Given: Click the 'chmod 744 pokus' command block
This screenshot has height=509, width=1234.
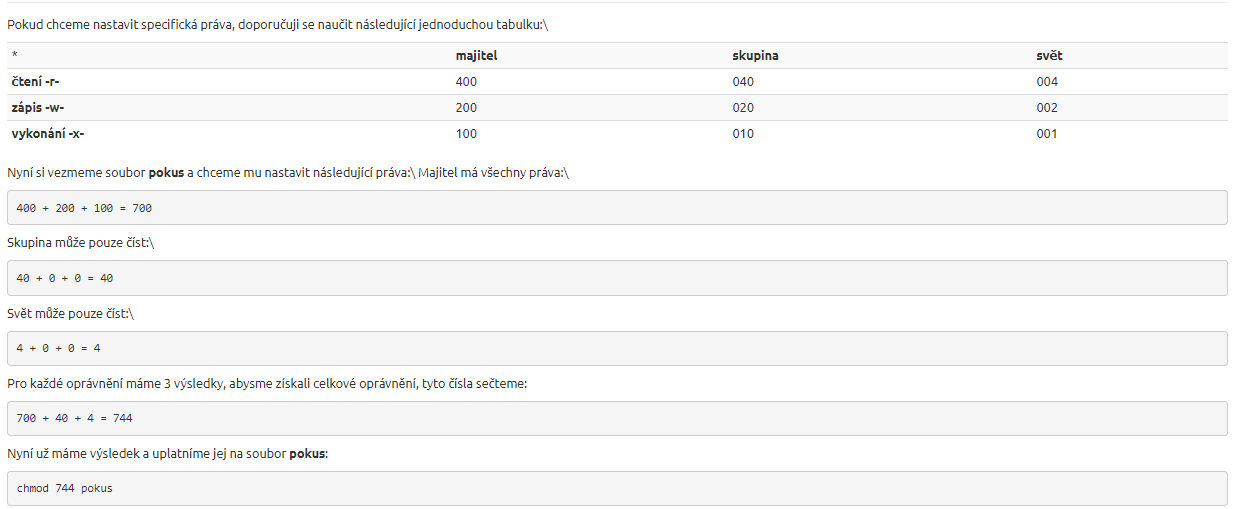Looking at the screenshot, I should click(x=616, y=488).
